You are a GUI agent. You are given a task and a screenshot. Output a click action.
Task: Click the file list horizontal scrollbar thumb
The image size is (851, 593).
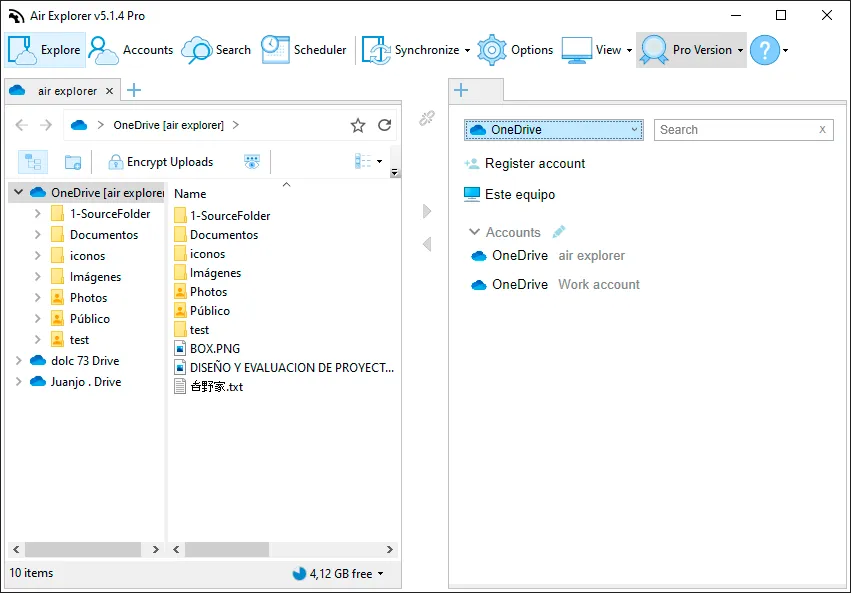227,550
